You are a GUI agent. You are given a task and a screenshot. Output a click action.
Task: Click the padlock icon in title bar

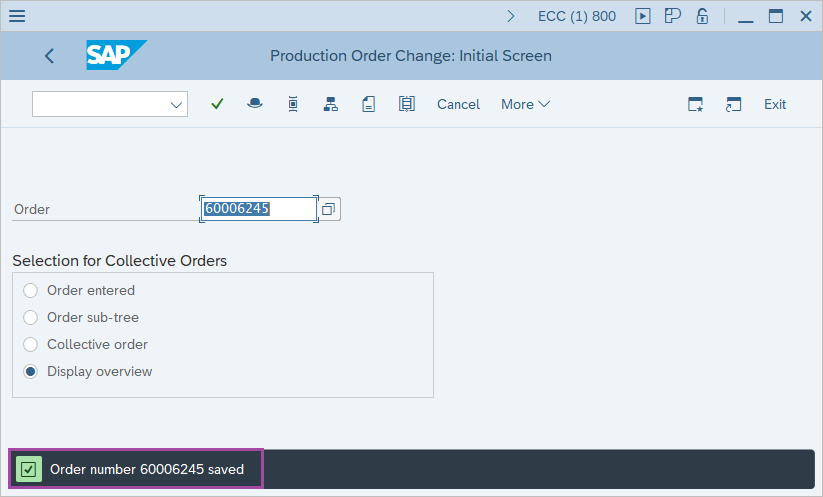tap(702, 16)
